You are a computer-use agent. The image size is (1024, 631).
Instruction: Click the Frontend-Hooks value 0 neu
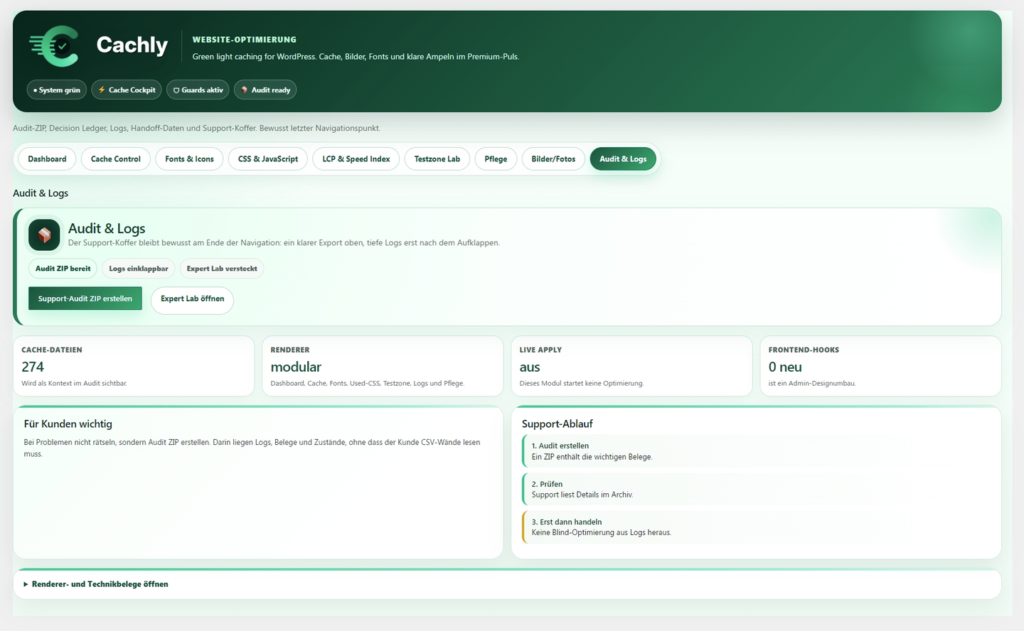(785, 367)
